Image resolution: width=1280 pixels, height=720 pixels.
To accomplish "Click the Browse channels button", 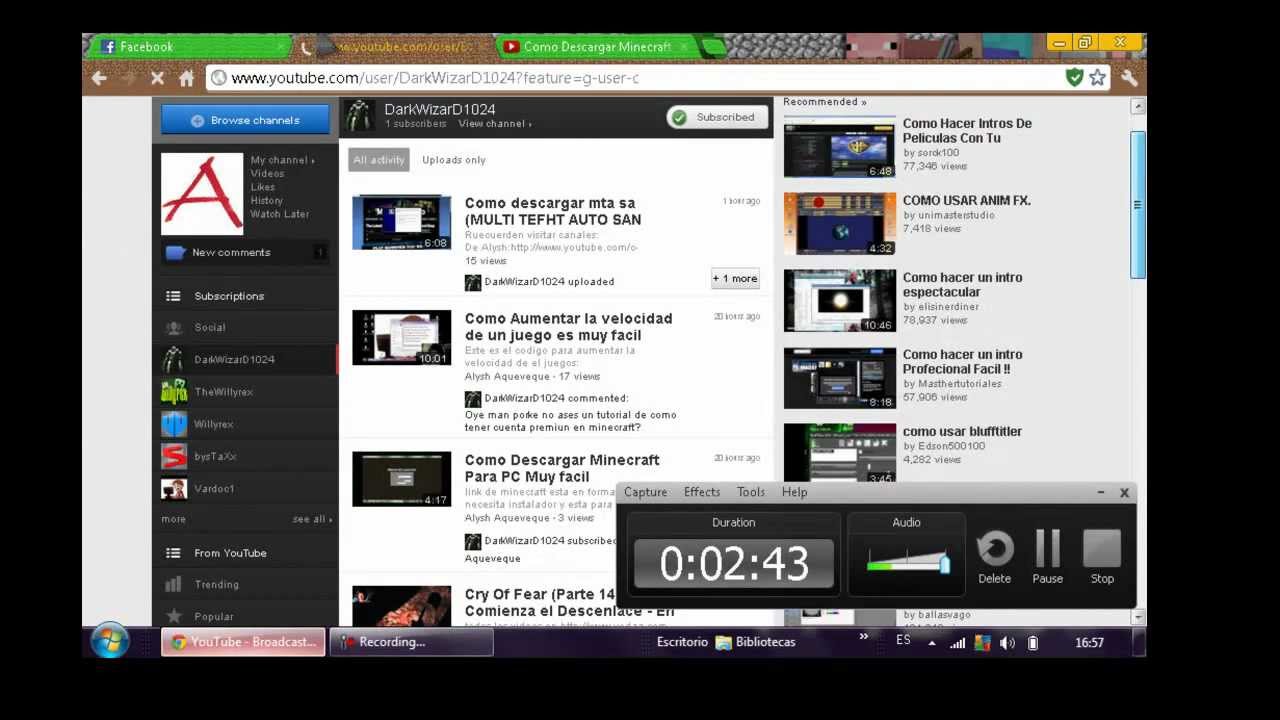I will coord(245,120).
